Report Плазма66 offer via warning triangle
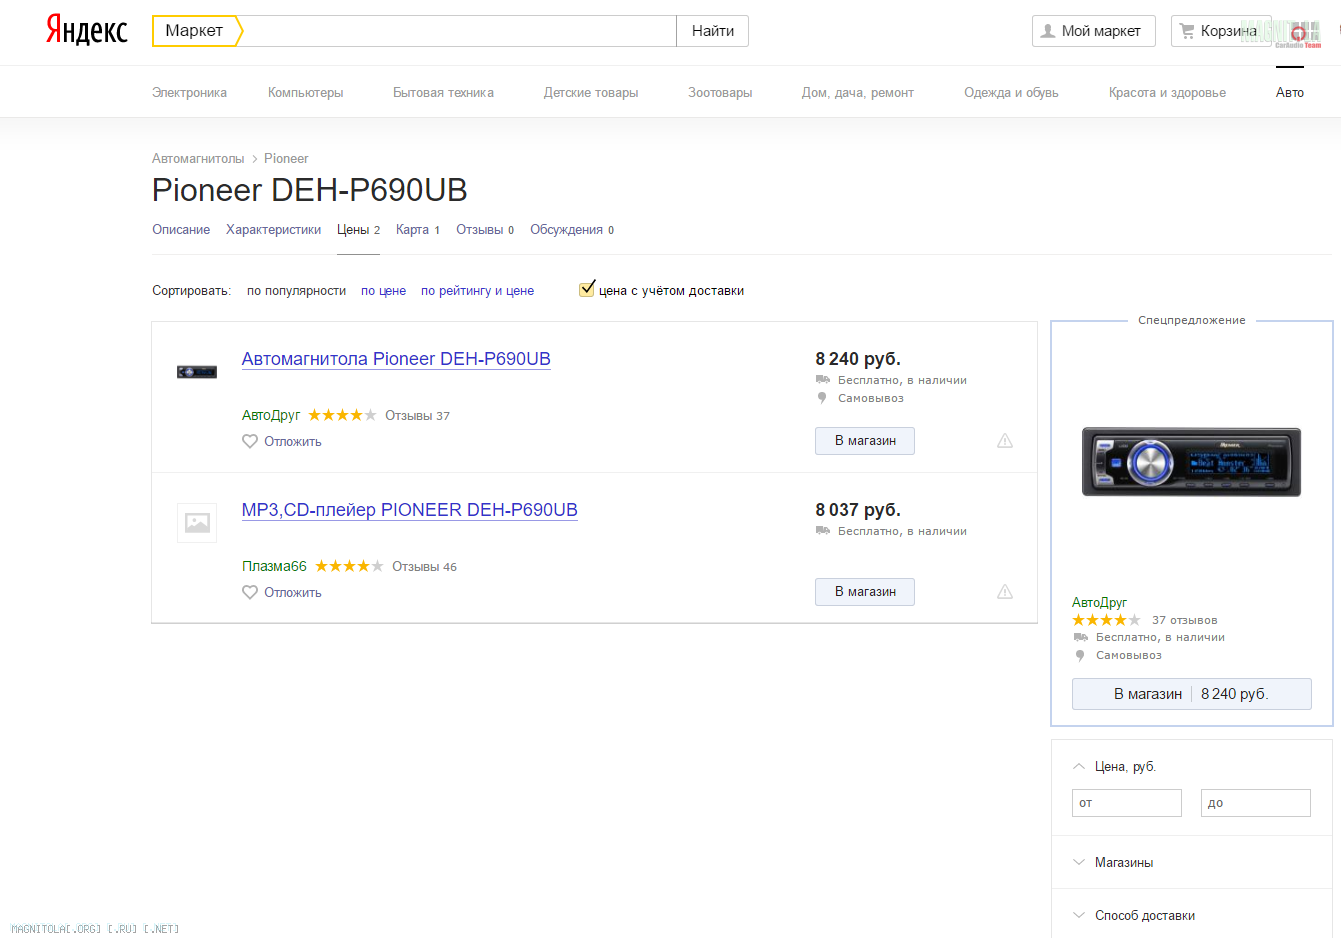This screenshot has width=1341, height=938. click(1005, 592)
